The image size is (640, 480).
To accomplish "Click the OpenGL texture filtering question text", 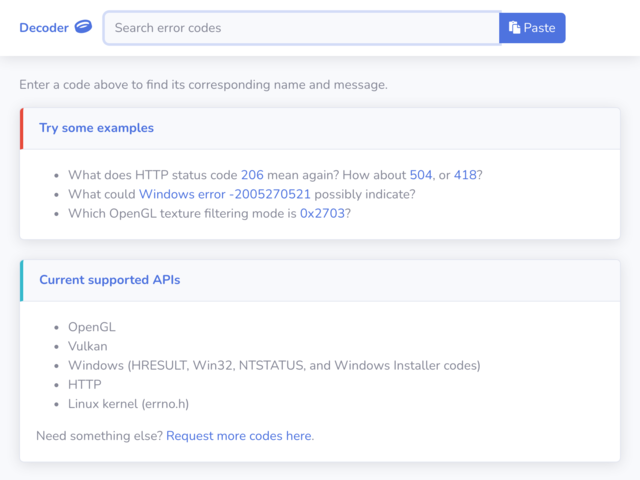I will pos(182,213).
